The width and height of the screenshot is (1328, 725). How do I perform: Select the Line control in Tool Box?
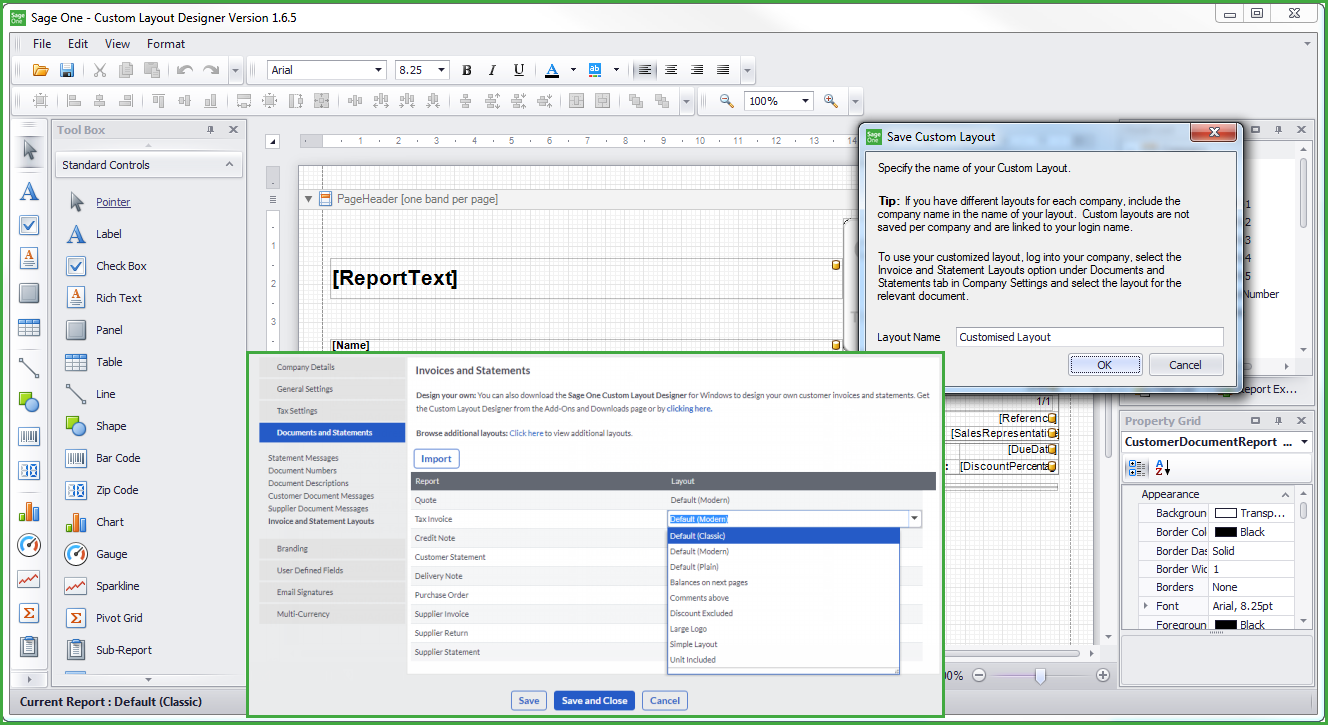point(105,394)
